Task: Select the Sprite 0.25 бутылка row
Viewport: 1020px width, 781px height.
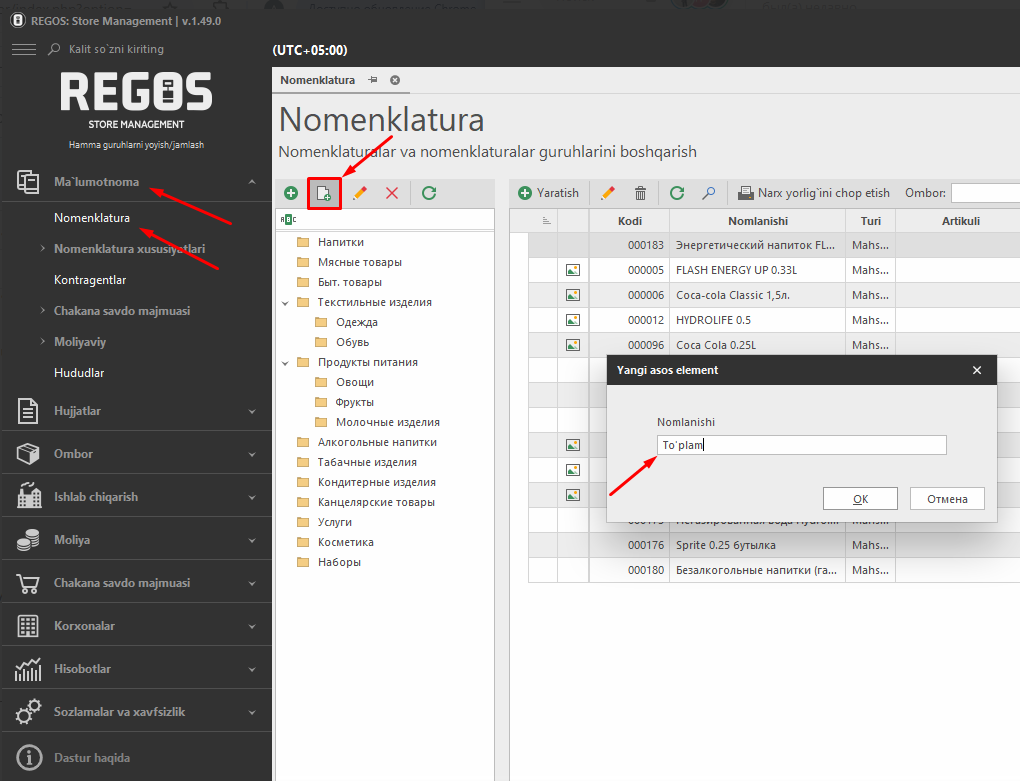Action: click(774, 545)
